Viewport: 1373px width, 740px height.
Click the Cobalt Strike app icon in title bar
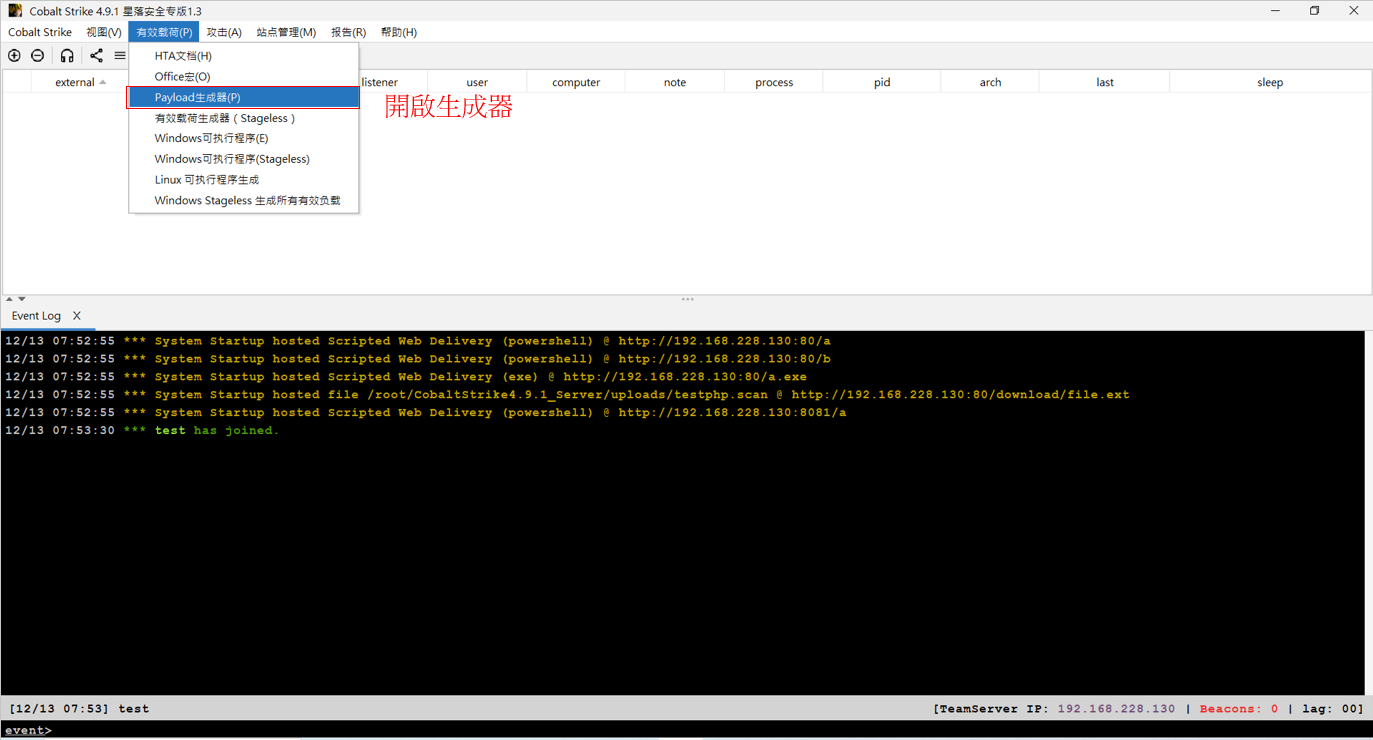[x=15, y=11]
